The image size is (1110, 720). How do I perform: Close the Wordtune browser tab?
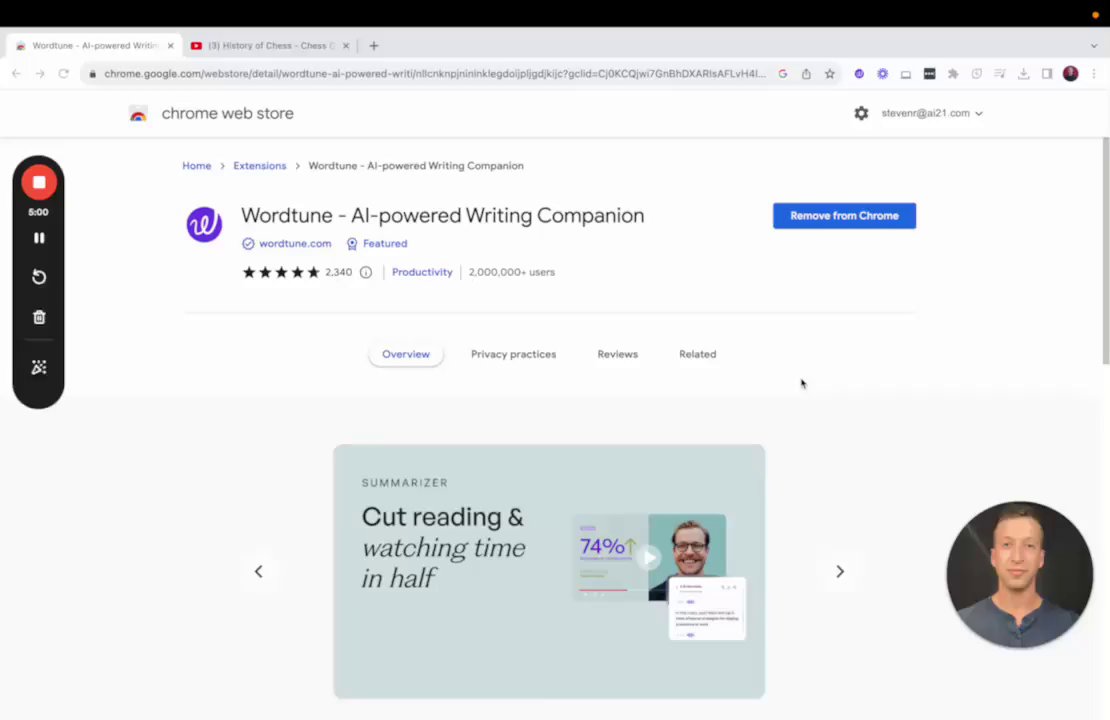[x=171, y=45]
